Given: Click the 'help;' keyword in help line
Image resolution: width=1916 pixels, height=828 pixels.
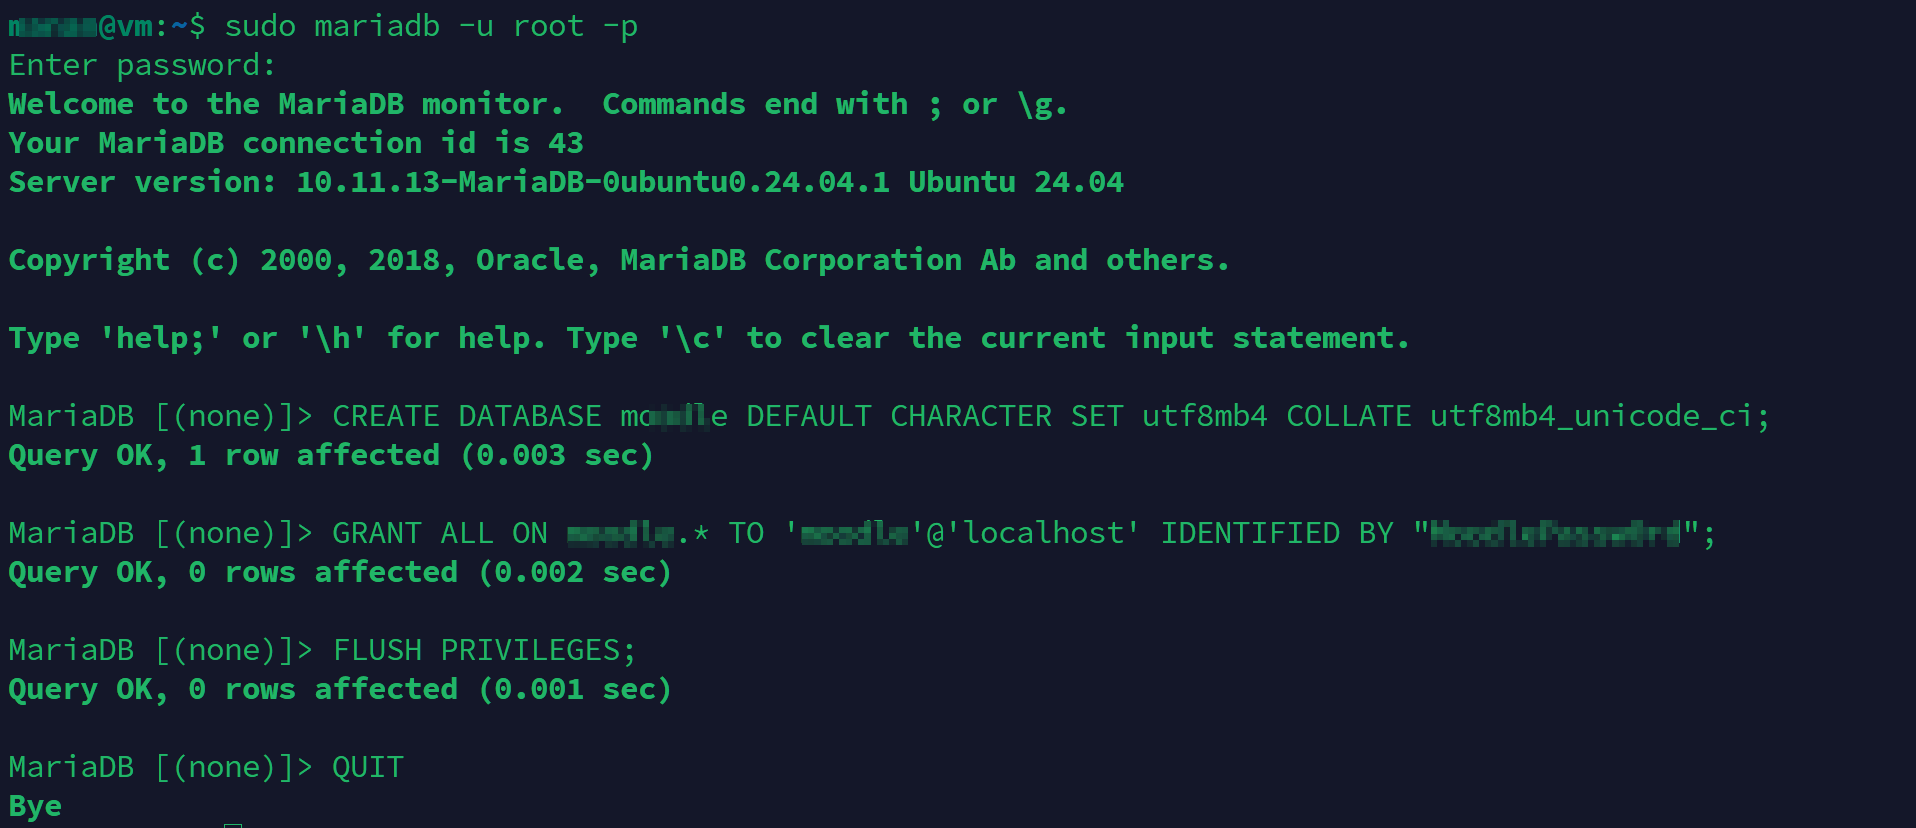Looking at the screenshot, I should [160, 338].
